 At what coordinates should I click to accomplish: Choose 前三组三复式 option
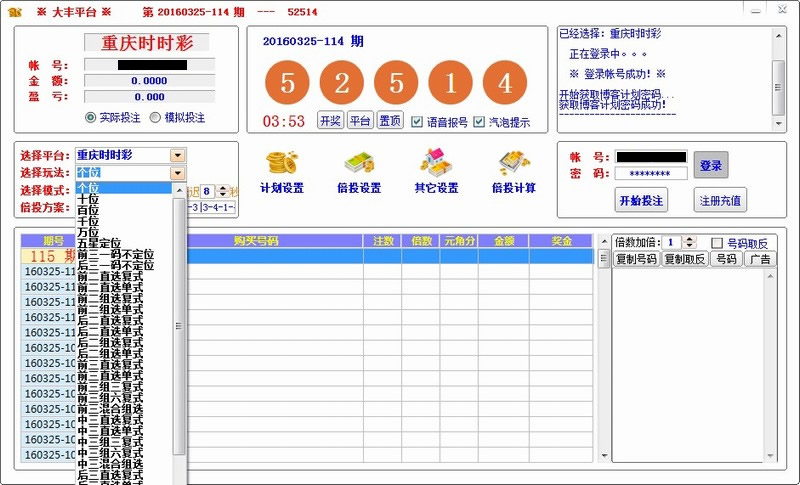pyautogui.click(x=124, y=387)
